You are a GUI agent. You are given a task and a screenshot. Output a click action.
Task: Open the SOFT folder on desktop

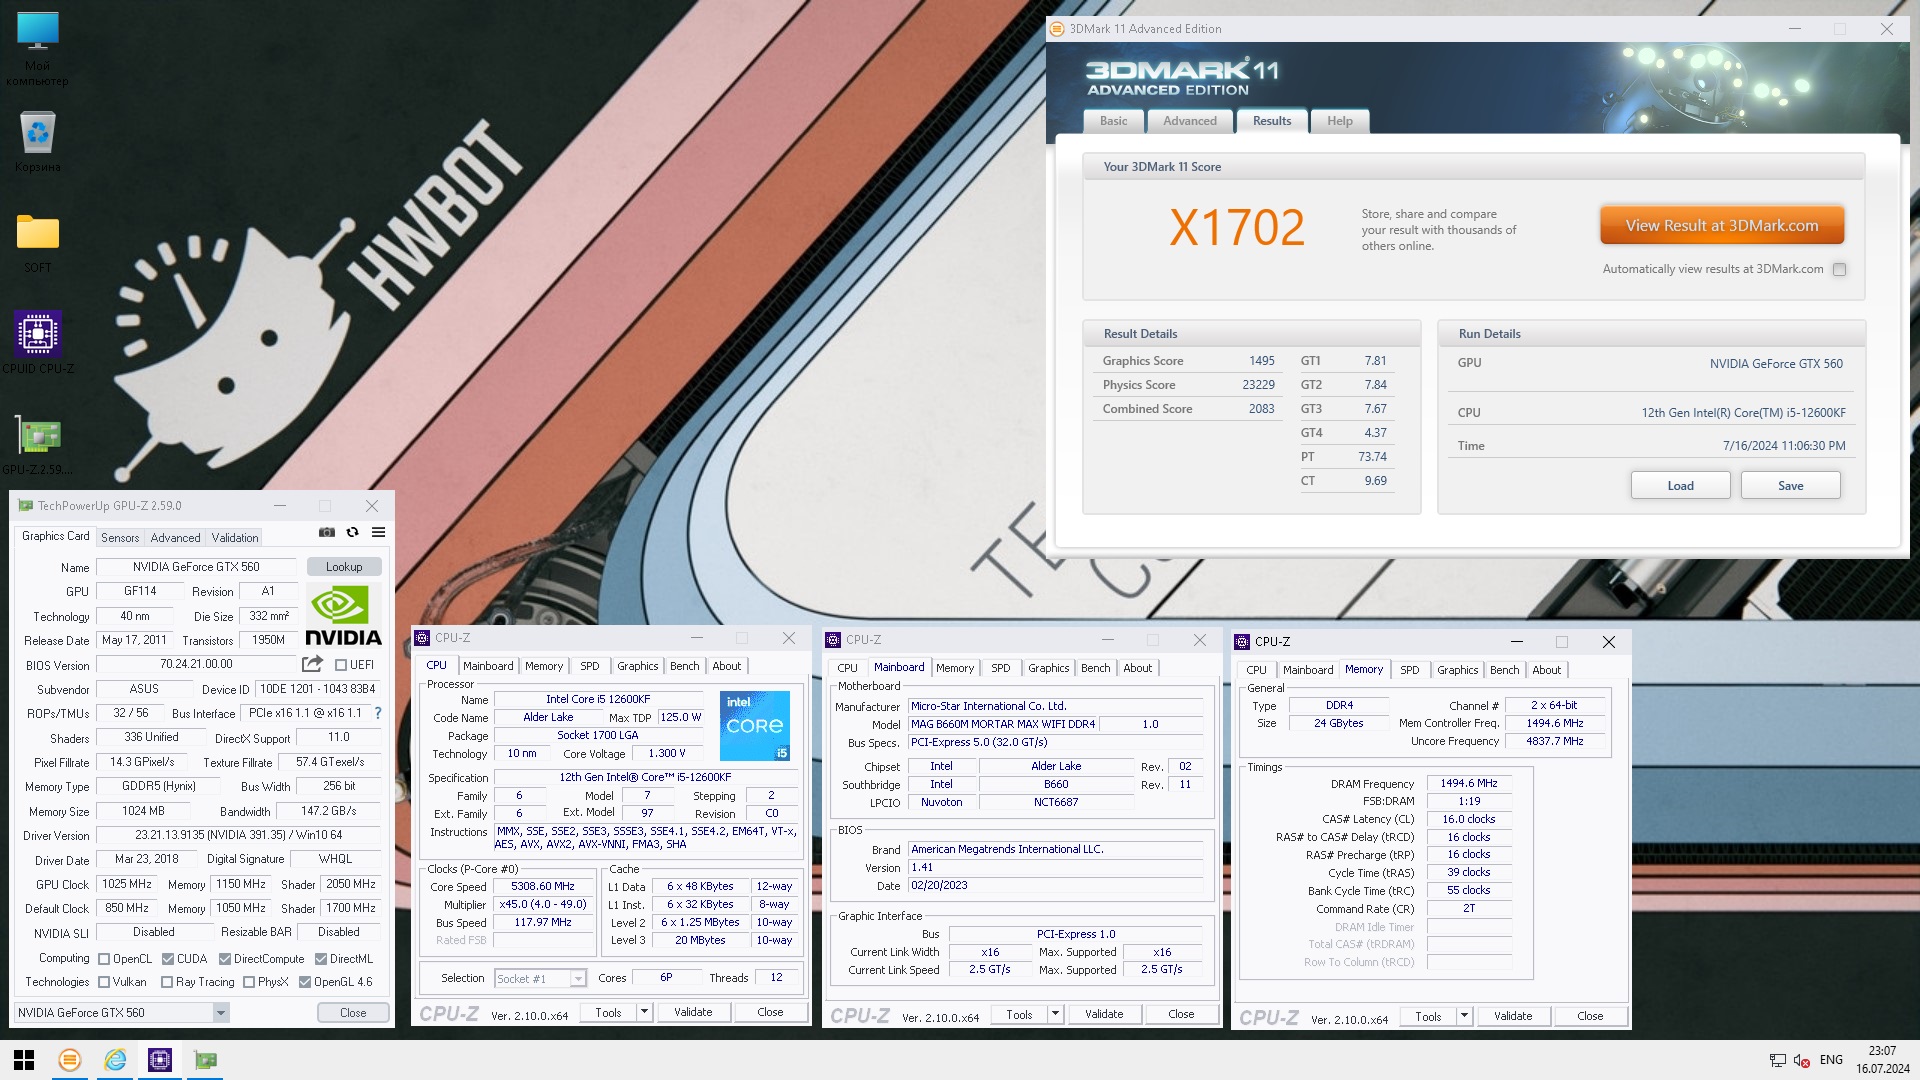(37, 243)
